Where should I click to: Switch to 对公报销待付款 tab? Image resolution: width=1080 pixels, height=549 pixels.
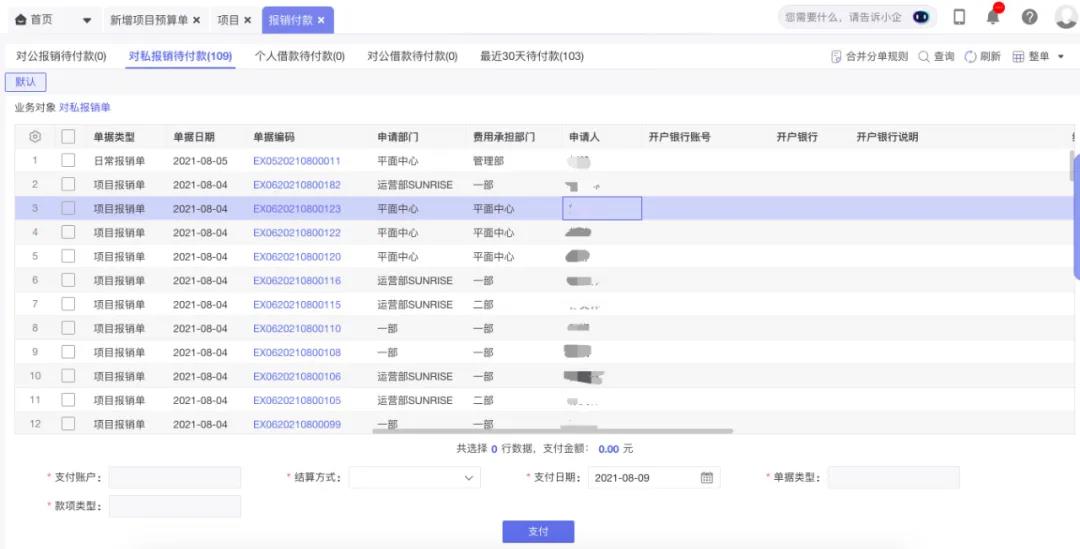[61, 57]
